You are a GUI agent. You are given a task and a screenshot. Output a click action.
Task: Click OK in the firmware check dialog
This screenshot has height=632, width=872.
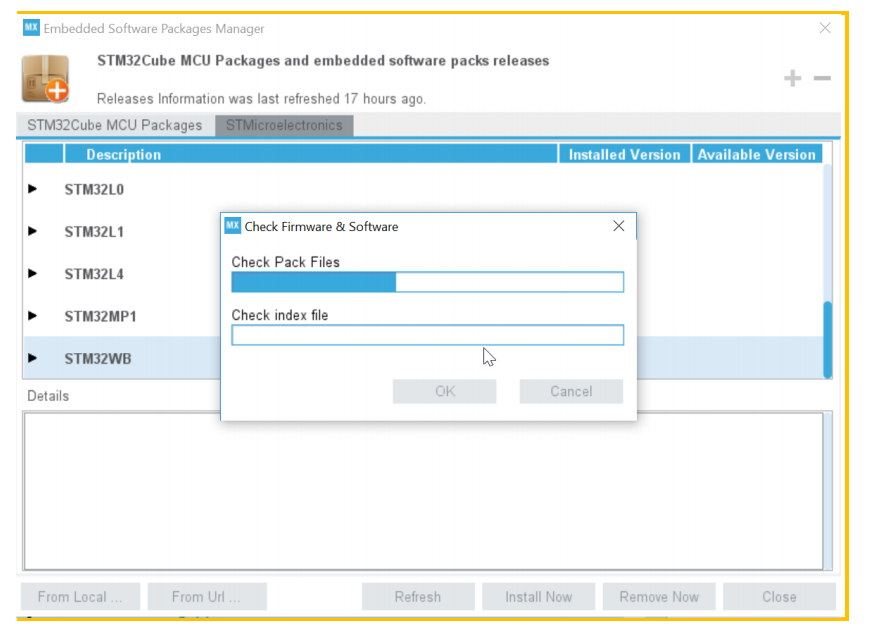coord(445,391)
